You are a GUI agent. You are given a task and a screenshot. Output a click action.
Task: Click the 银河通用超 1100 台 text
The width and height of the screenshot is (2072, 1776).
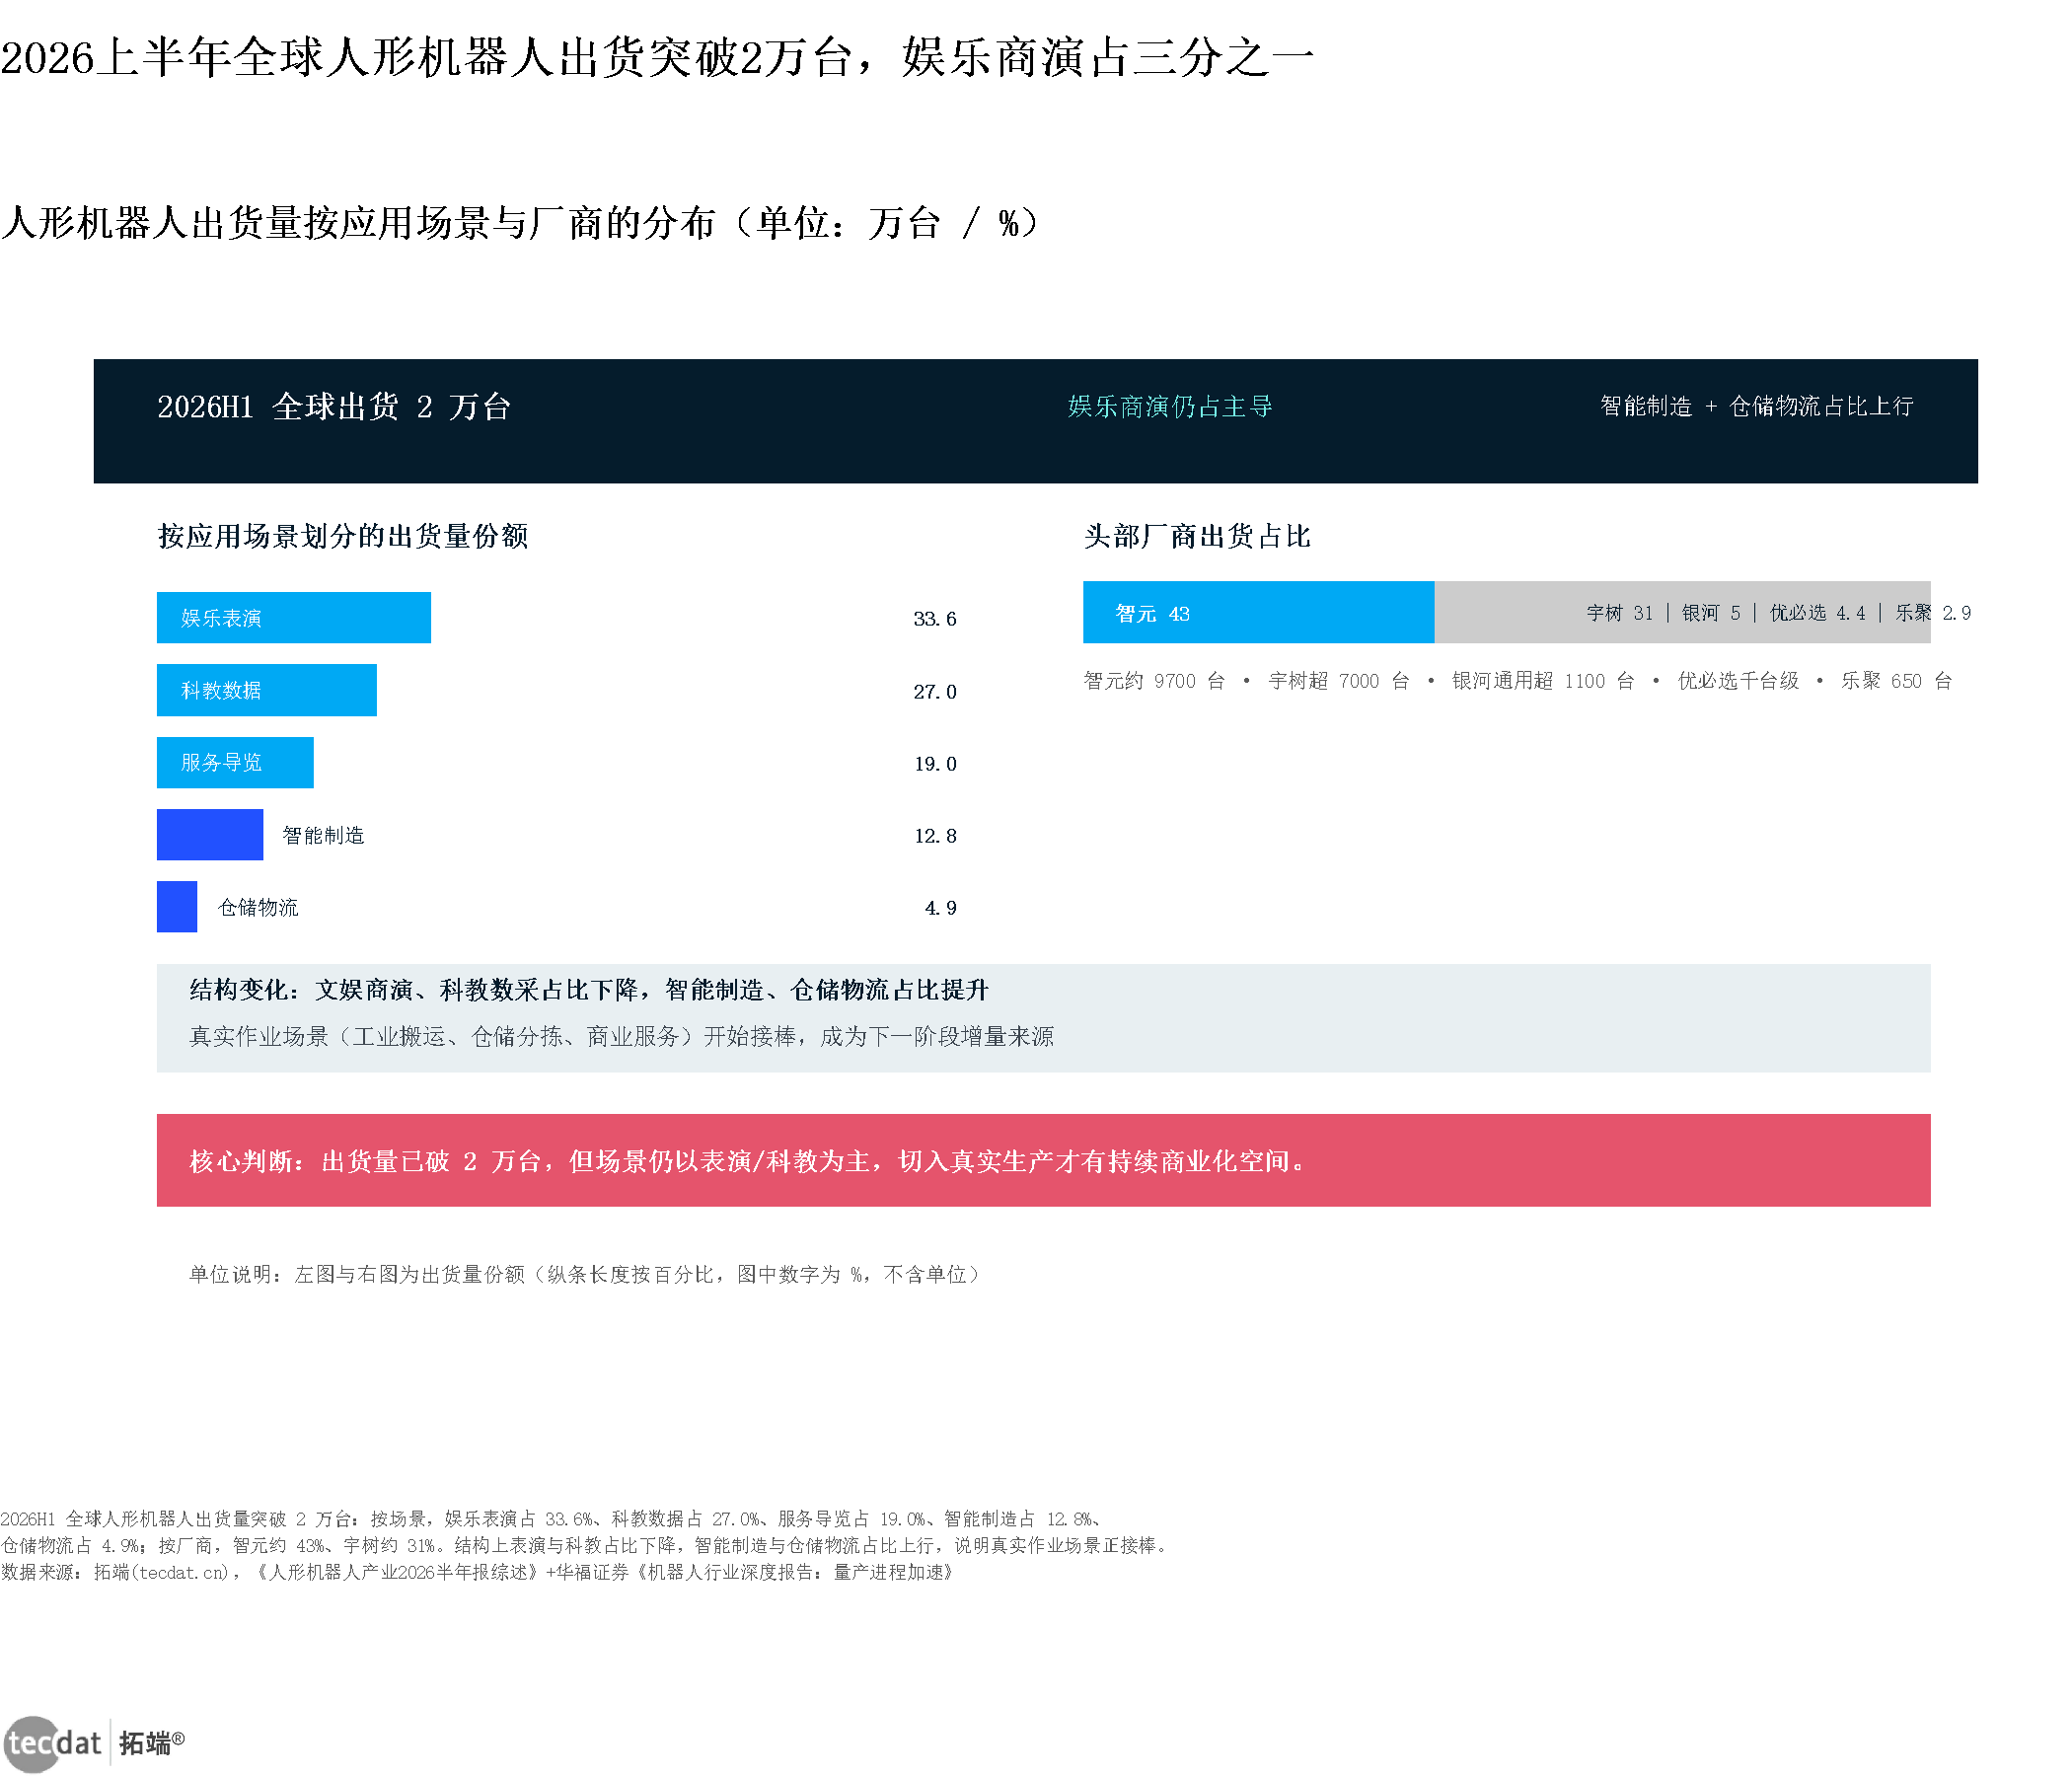[1543, 681]
